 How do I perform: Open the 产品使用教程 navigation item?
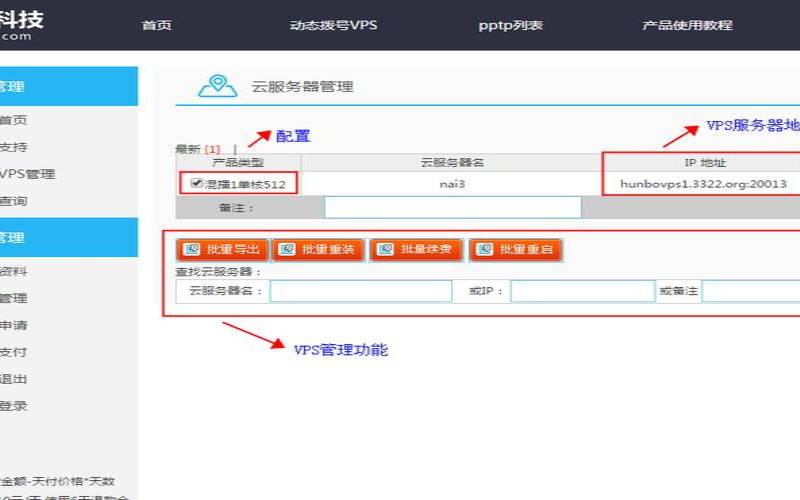(687, 25)
